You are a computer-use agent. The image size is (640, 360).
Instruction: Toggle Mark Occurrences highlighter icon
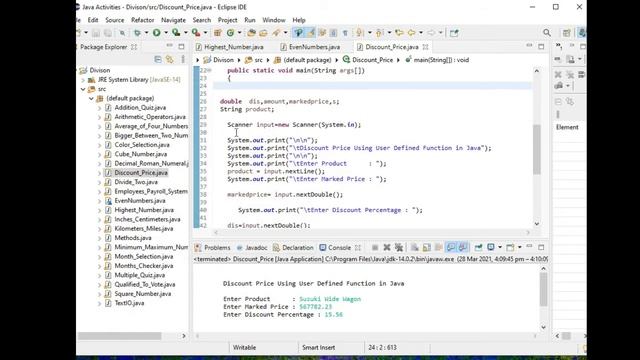[x=311, y=33]
